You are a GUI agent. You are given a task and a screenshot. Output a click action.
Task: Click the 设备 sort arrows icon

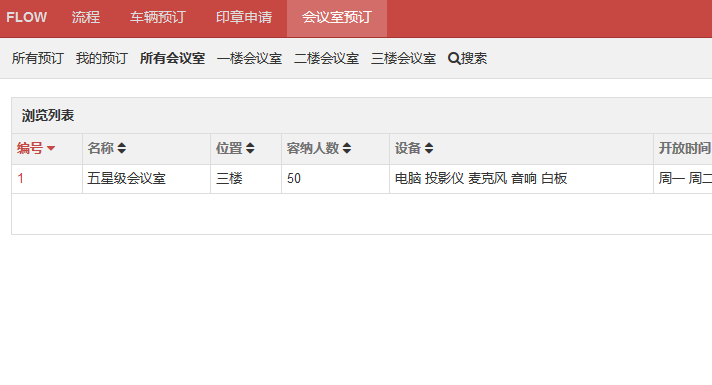(429, 148)
